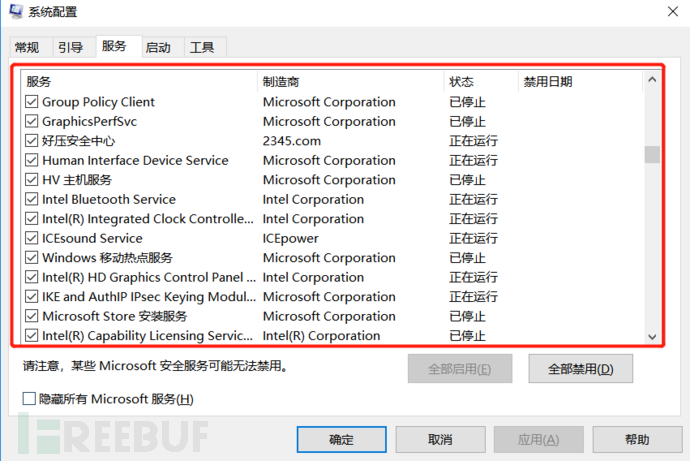Toggle Human Interface Device Service checkbox
Screen dimensions: 690x461
point(31,160)
